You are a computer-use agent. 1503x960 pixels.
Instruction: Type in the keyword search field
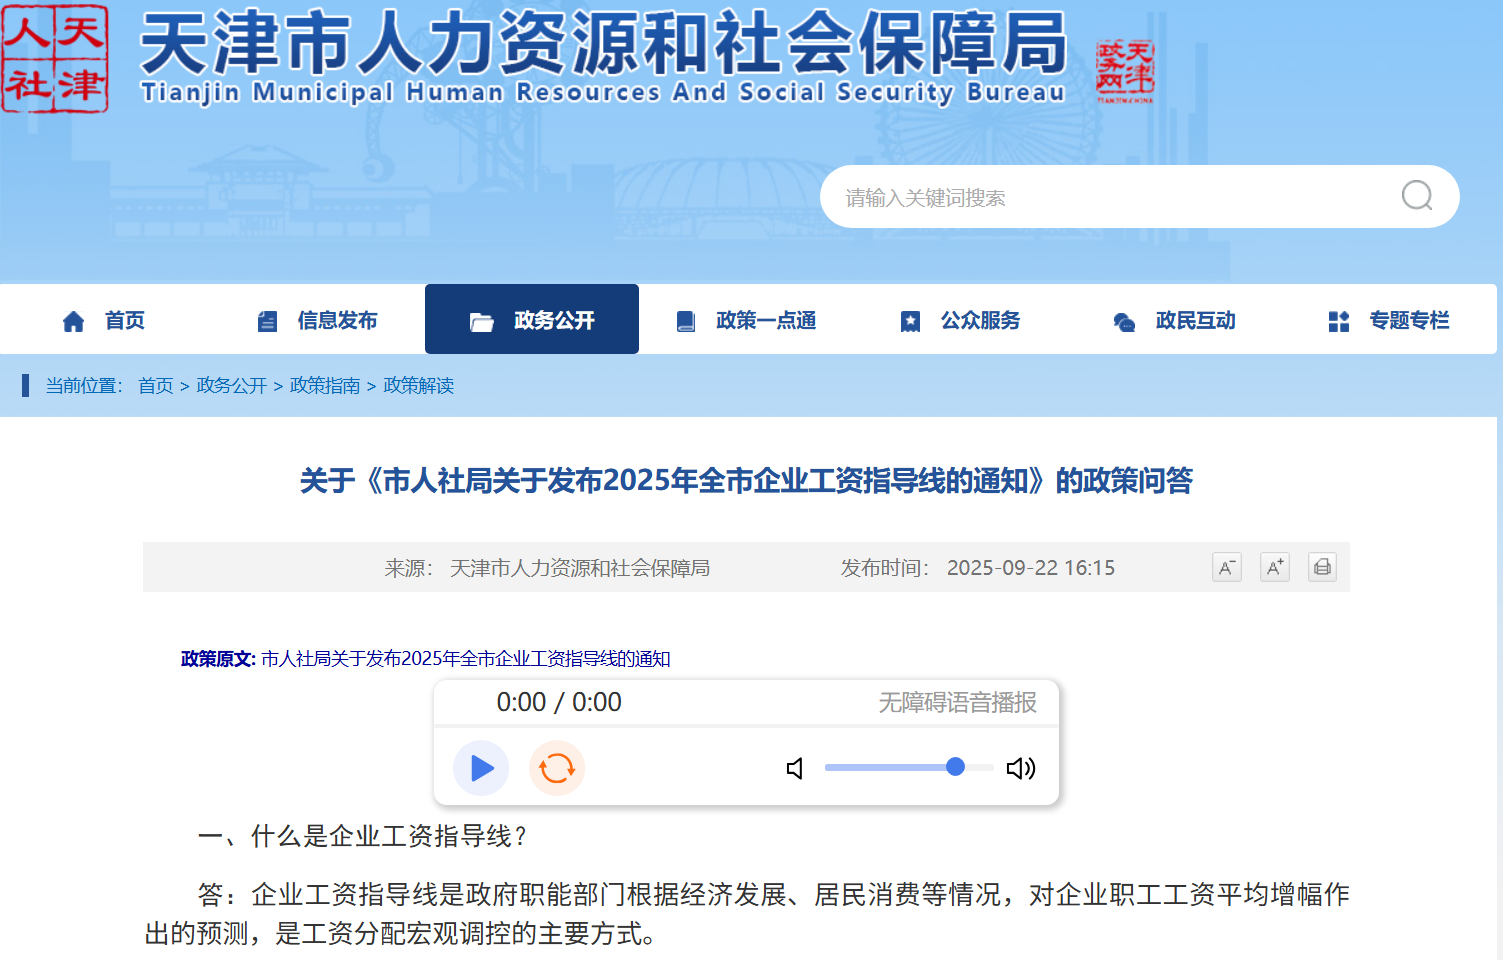click(1100, 197)
